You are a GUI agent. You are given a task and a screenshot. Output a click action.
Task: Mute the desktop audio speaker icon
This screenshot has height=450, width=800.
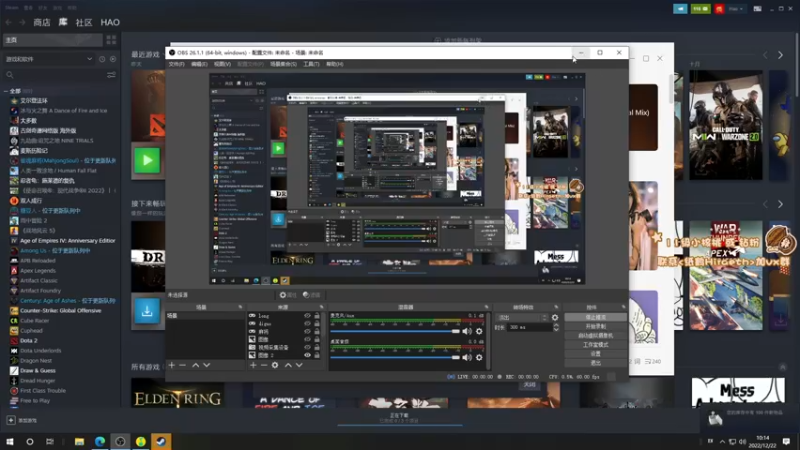[x=467, y=358]
